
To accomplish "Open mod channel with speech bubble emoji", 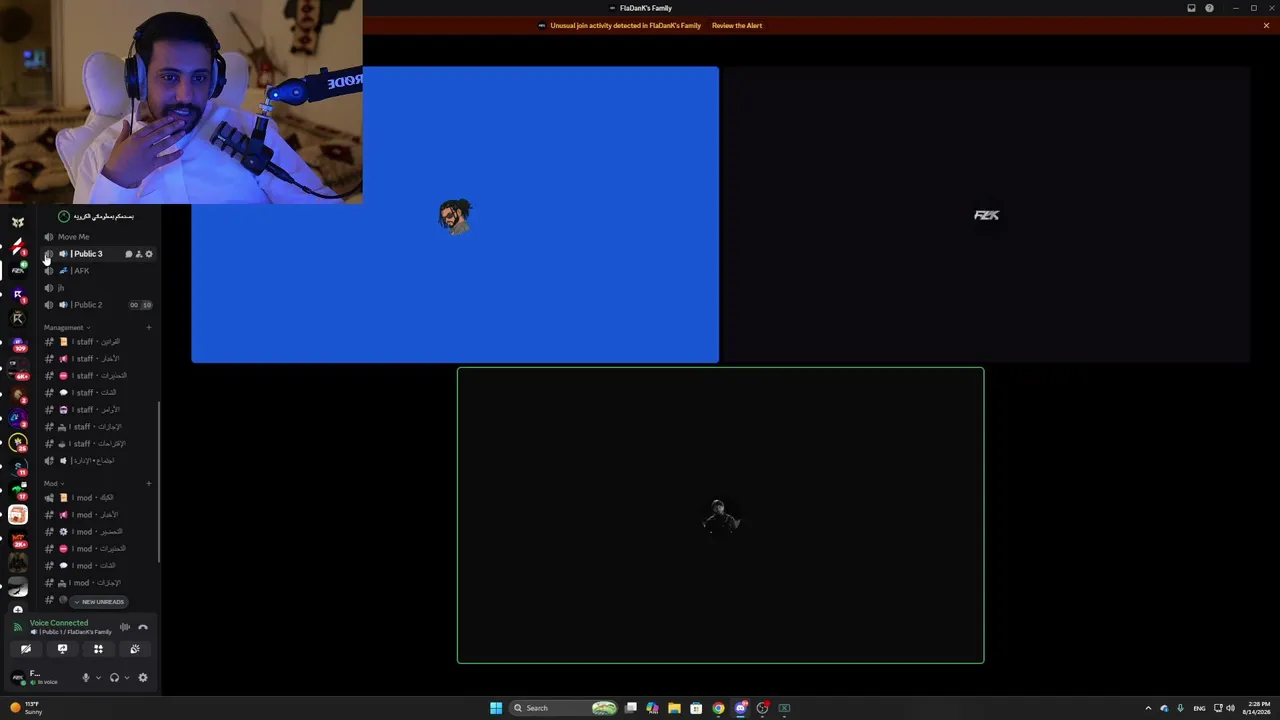I will click(98, 566).
